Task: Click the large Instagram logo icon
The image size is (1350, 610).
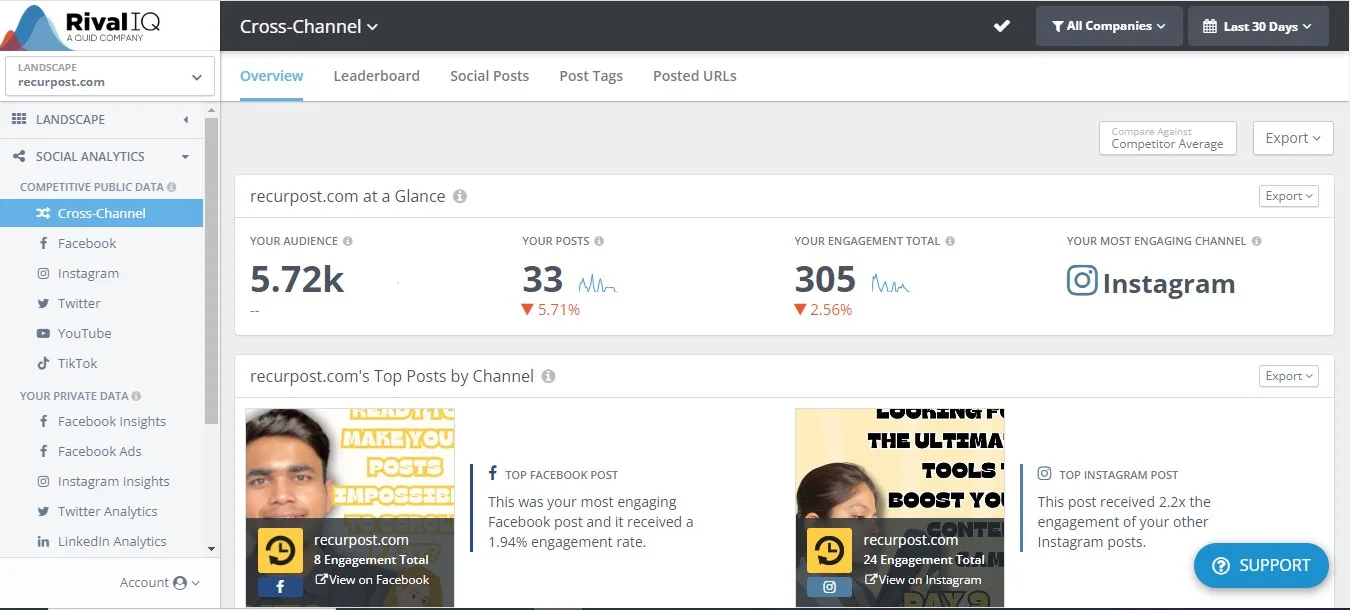Action: click(1082, 280)
